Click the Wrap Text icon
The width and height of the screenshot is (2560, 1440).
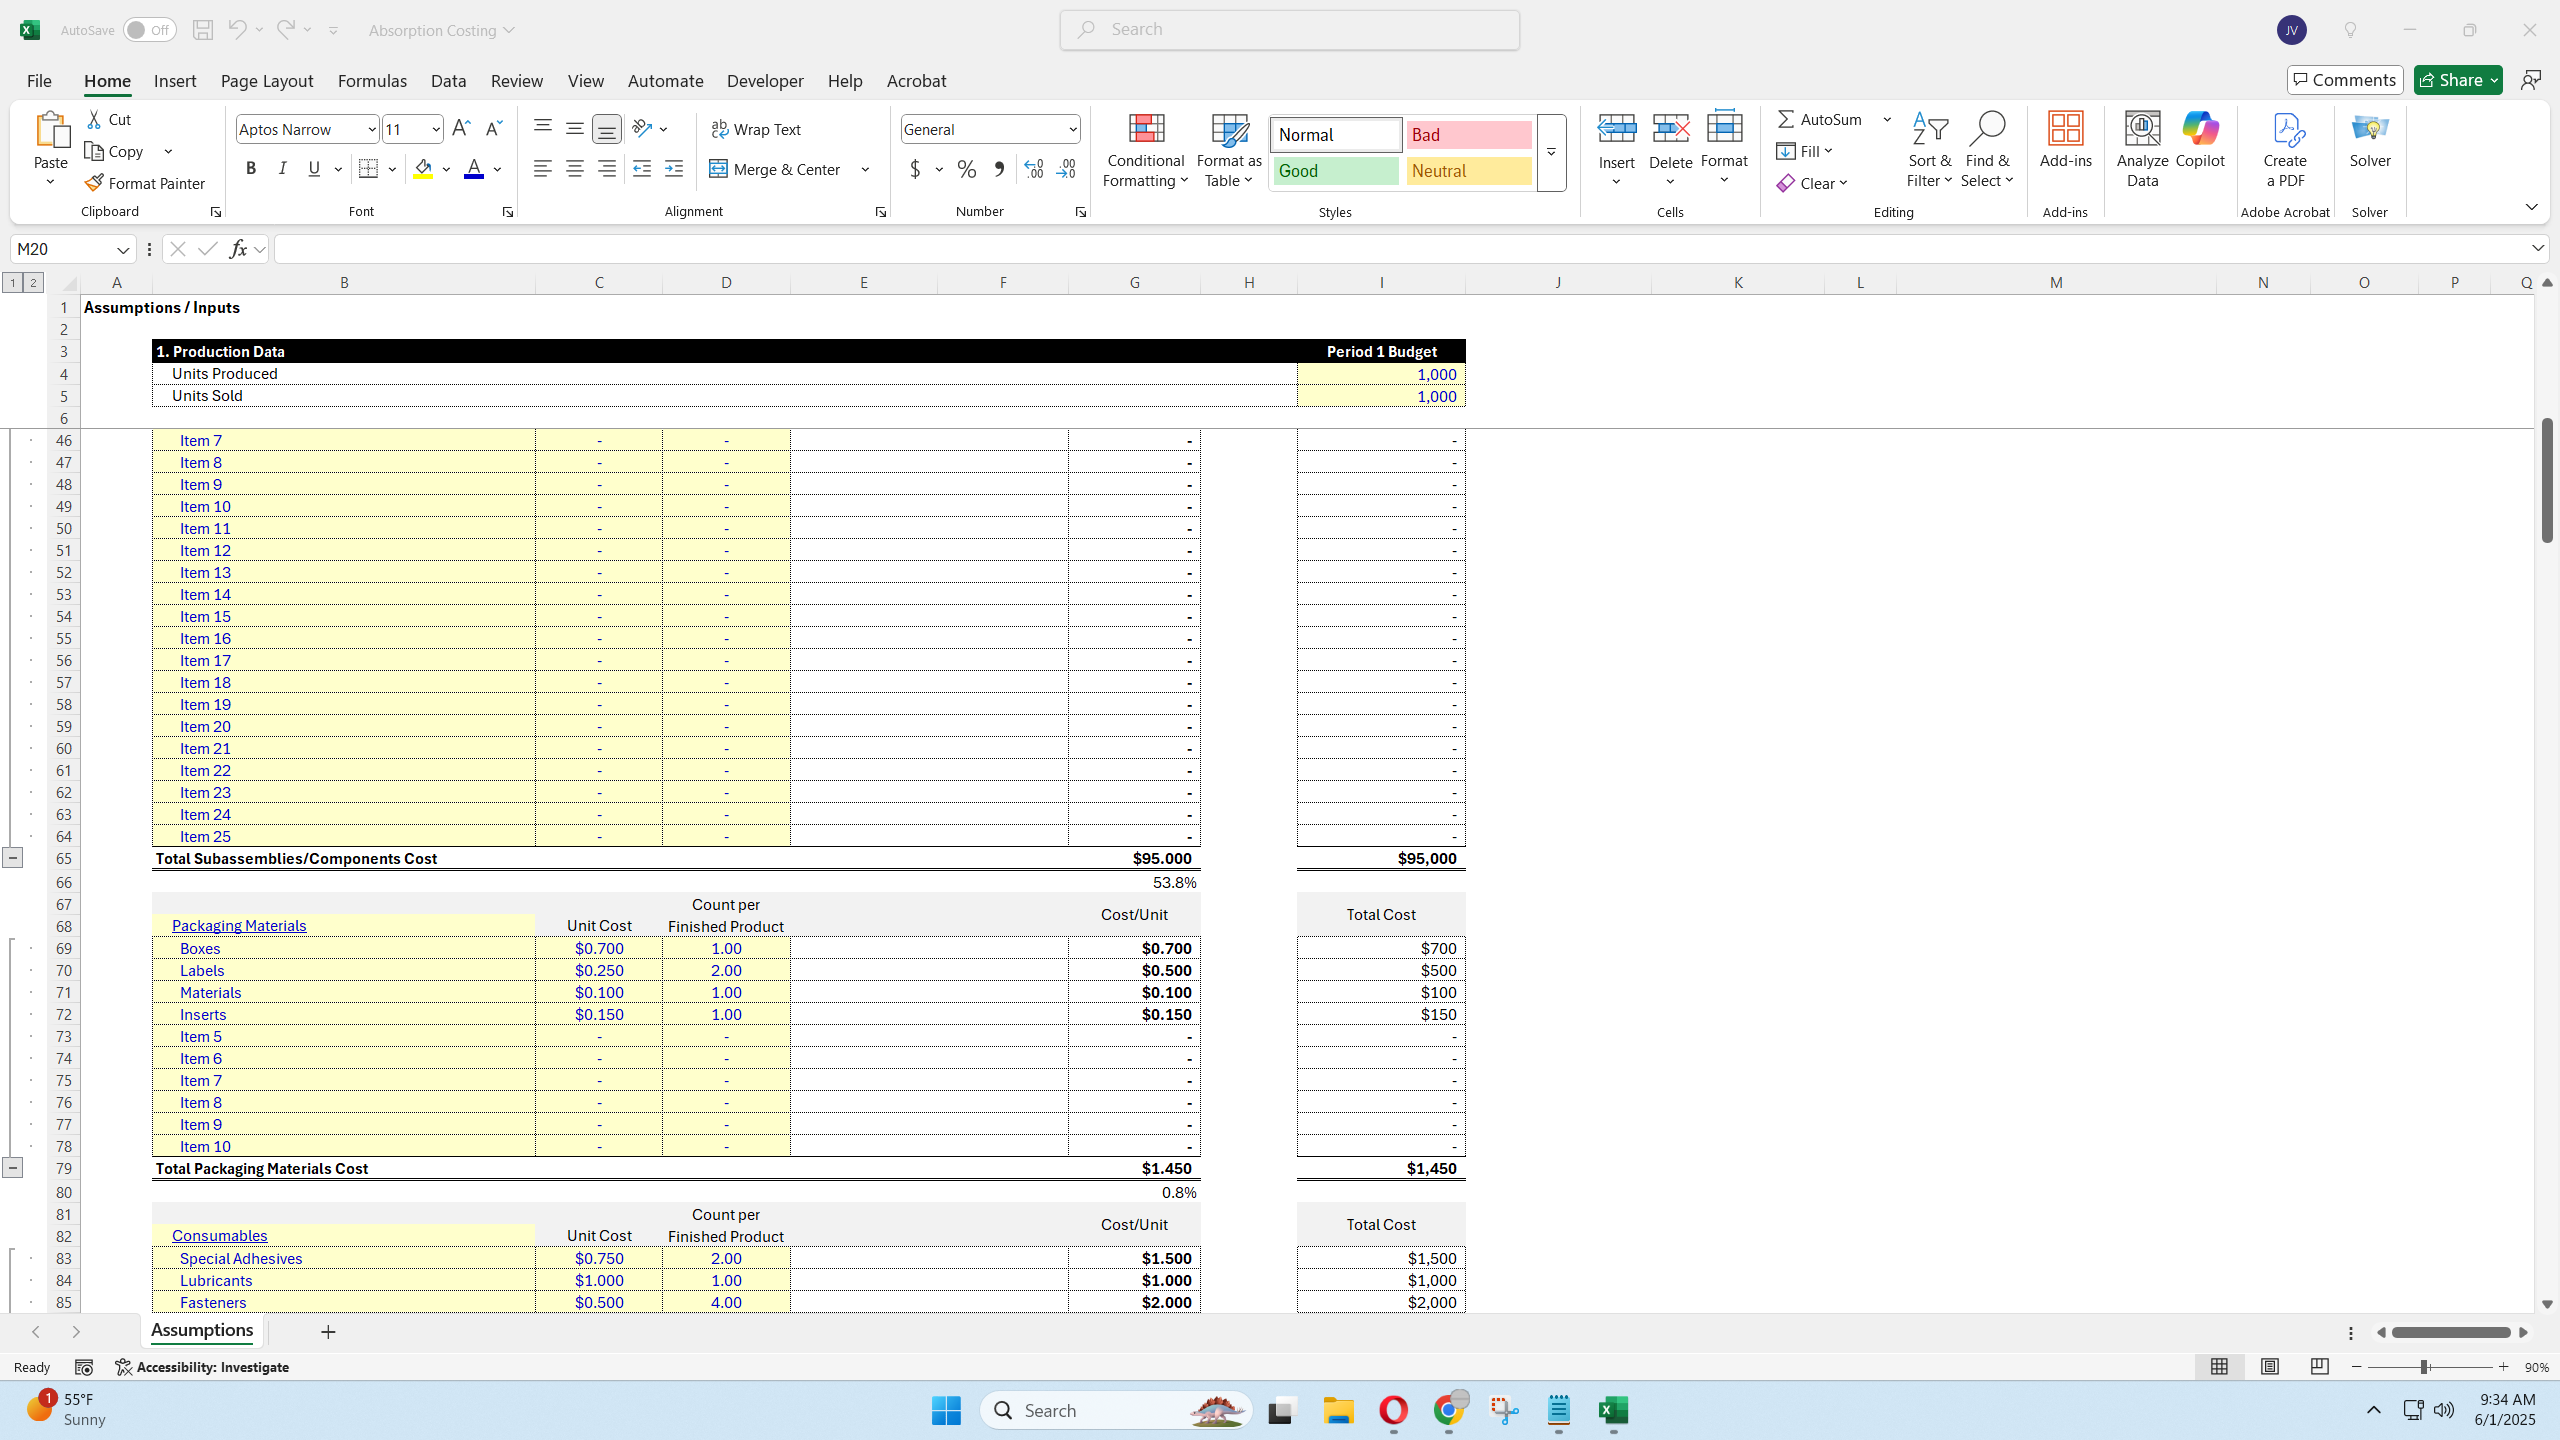[719, 129]
